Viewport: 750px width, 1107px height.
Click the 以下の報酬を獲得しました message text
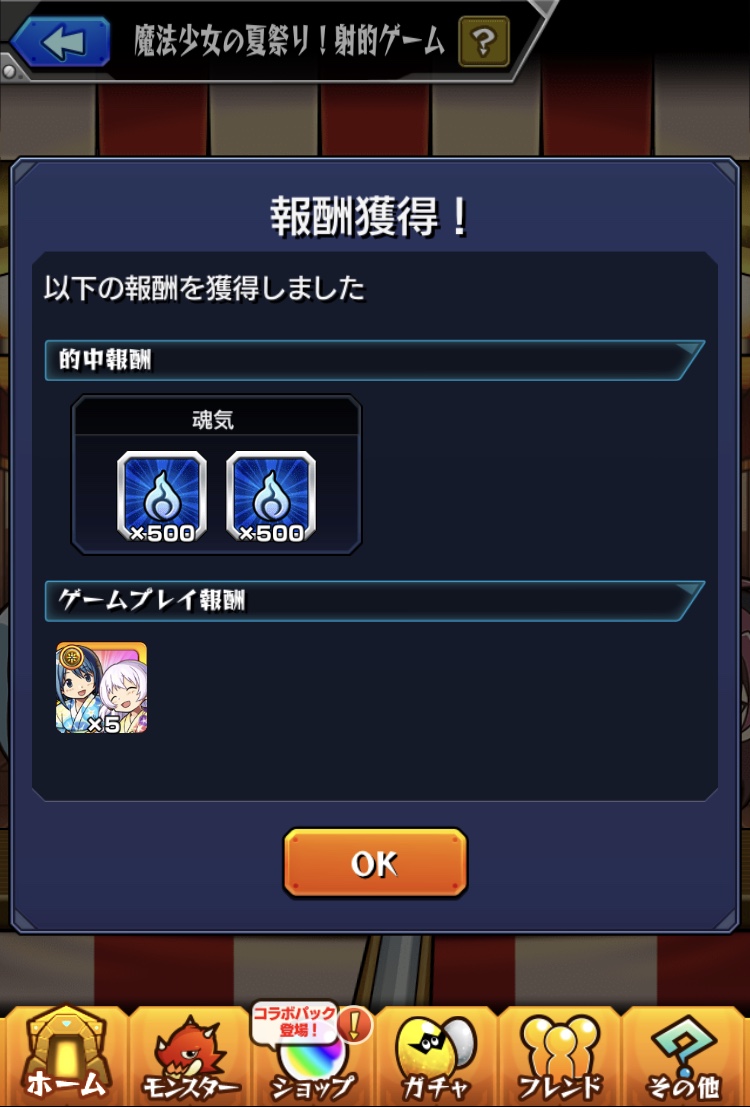point(204,288)
